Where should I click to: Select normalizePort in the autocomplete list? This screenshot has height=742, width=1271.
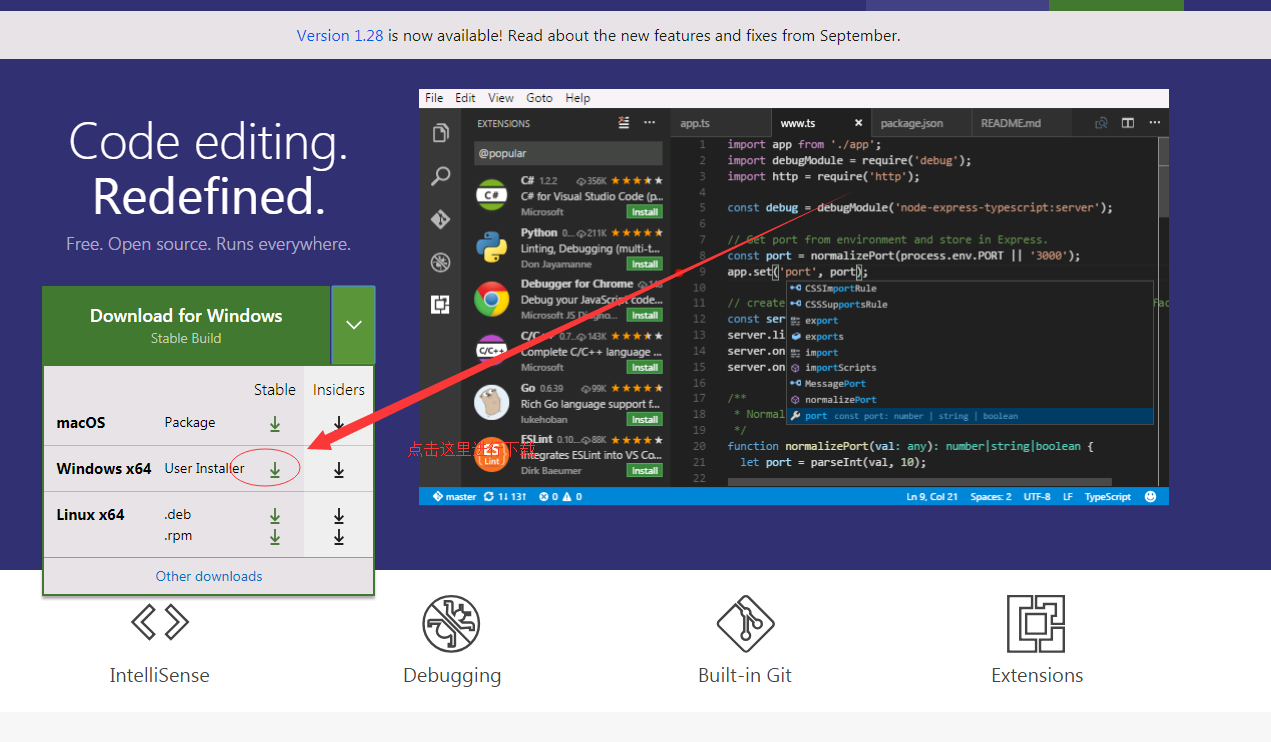970,400
